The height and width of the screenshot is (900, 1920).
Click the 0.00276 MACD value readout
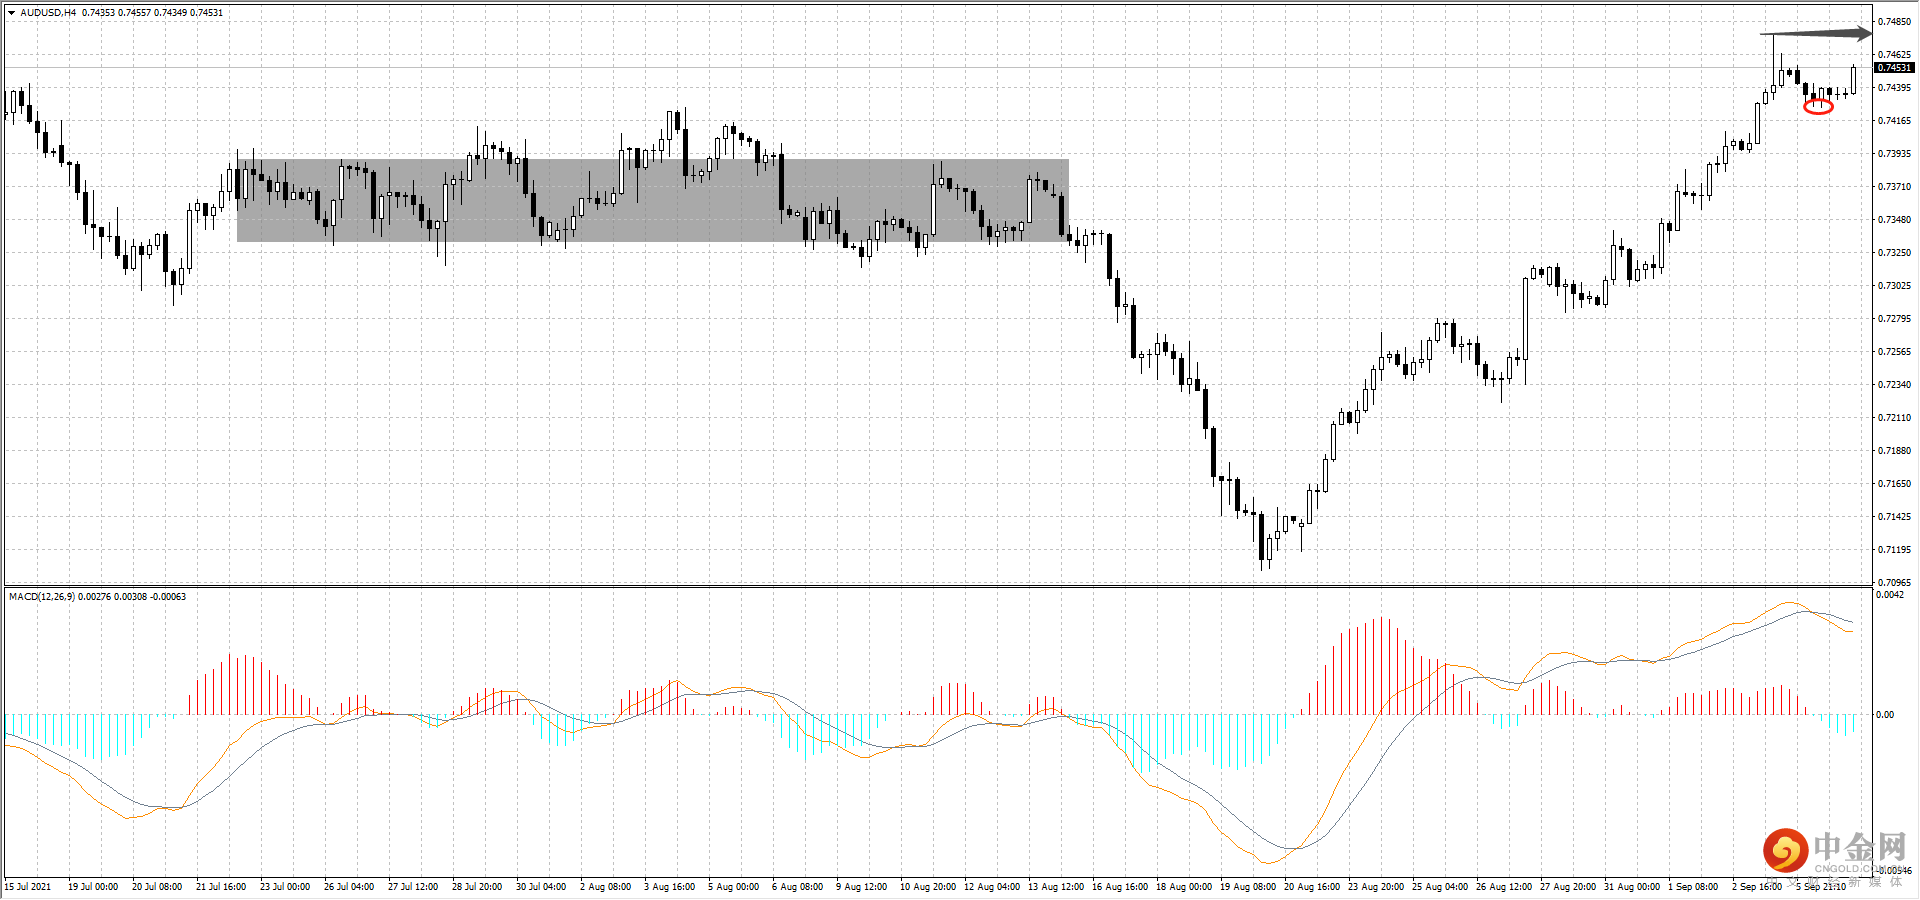point(93,596)
